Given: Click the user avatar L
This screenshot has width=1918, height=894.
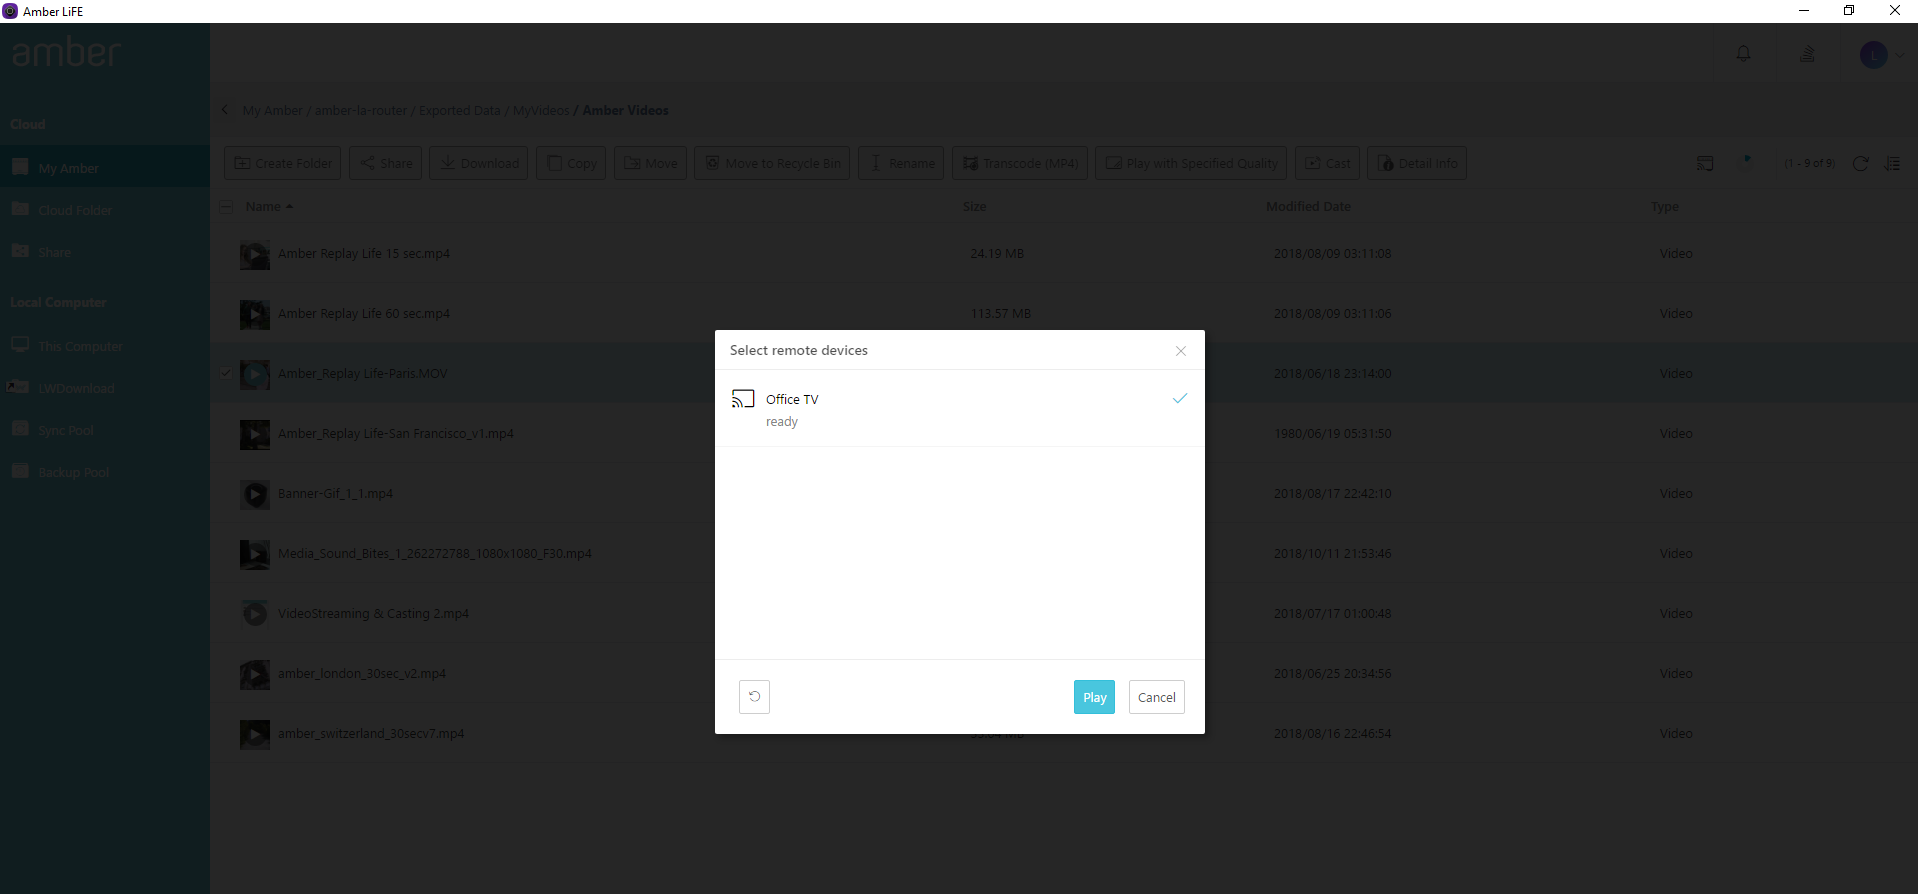Looking at the screenshot, I should pos(1873,54).
